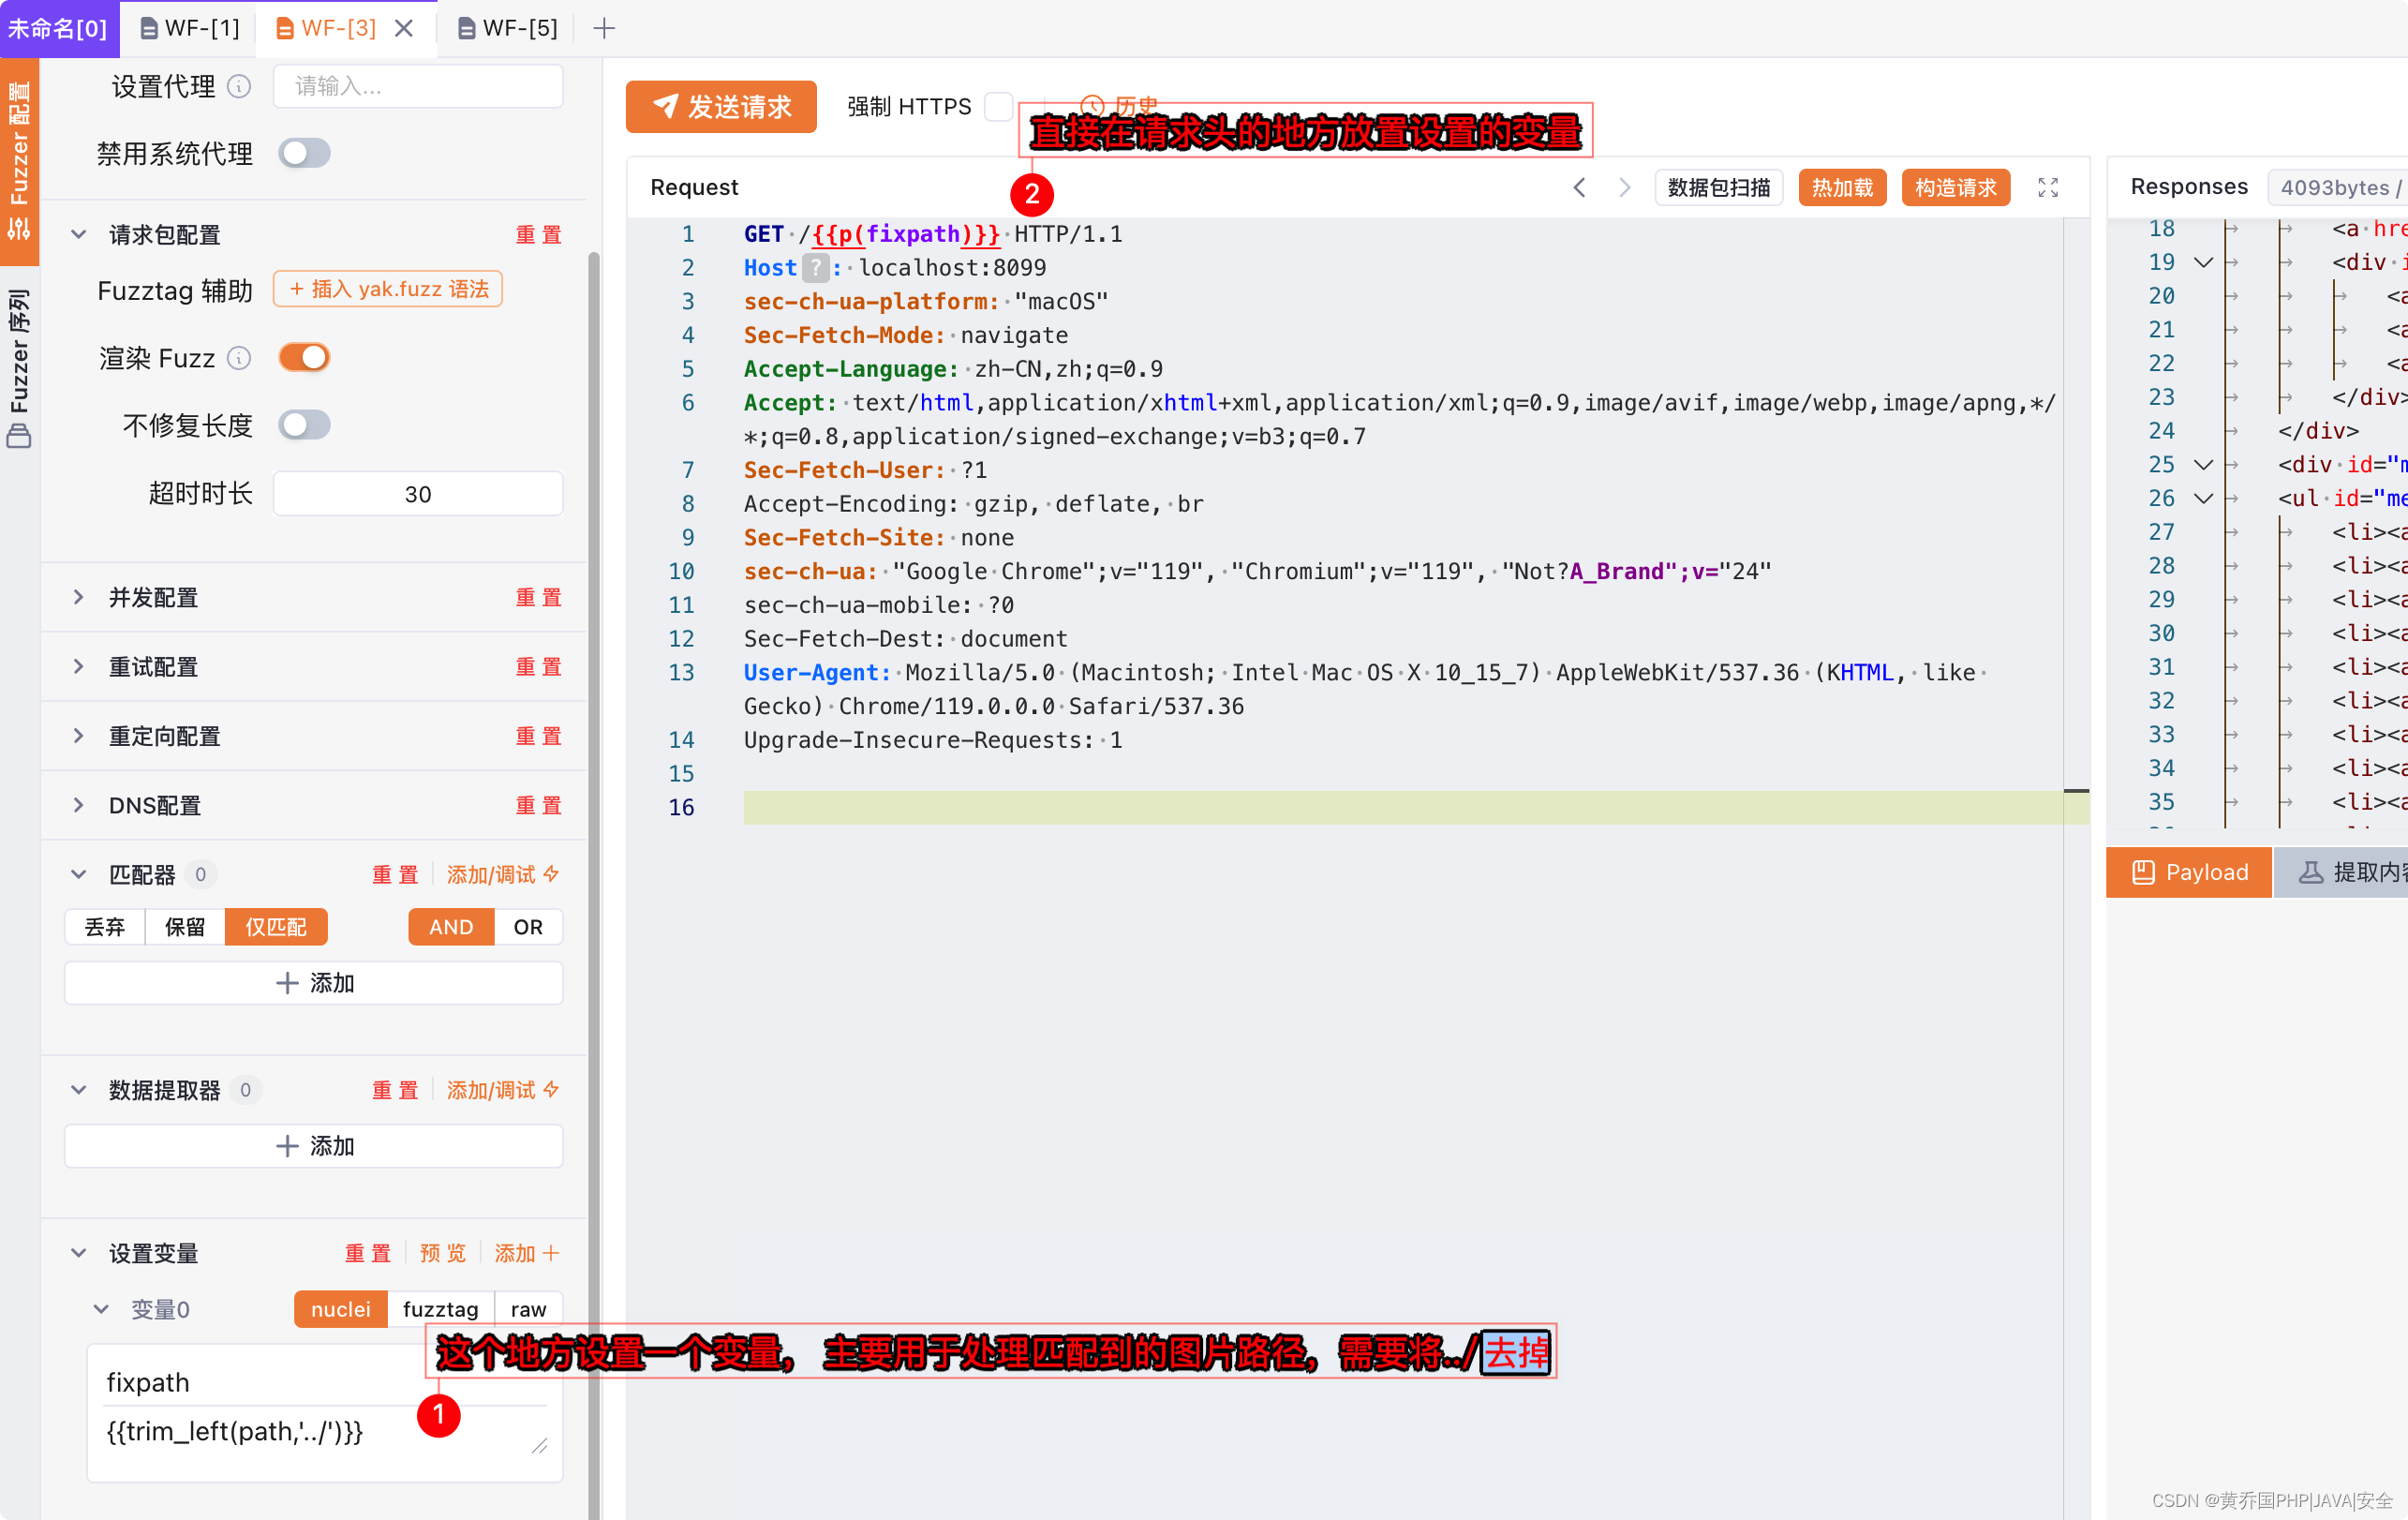Switch to the WF-[5] tab
The height and width of the screenshot is (1520, 2408).
508,28
